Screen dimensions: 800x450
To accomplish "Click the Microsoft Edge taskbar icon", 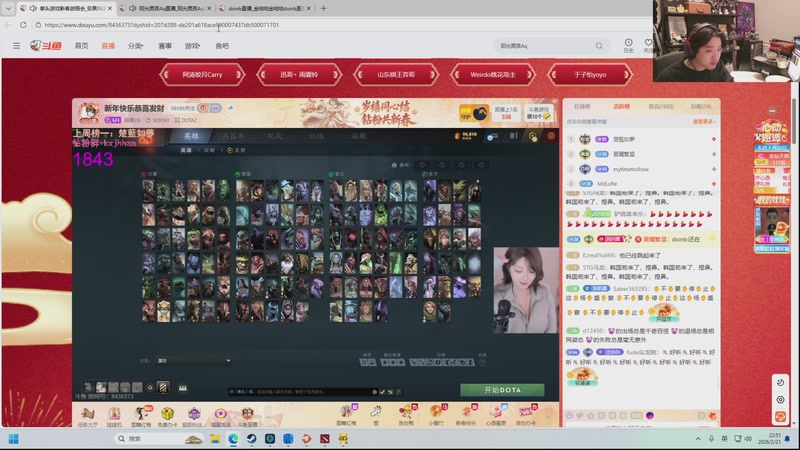I will coord(233,439).
